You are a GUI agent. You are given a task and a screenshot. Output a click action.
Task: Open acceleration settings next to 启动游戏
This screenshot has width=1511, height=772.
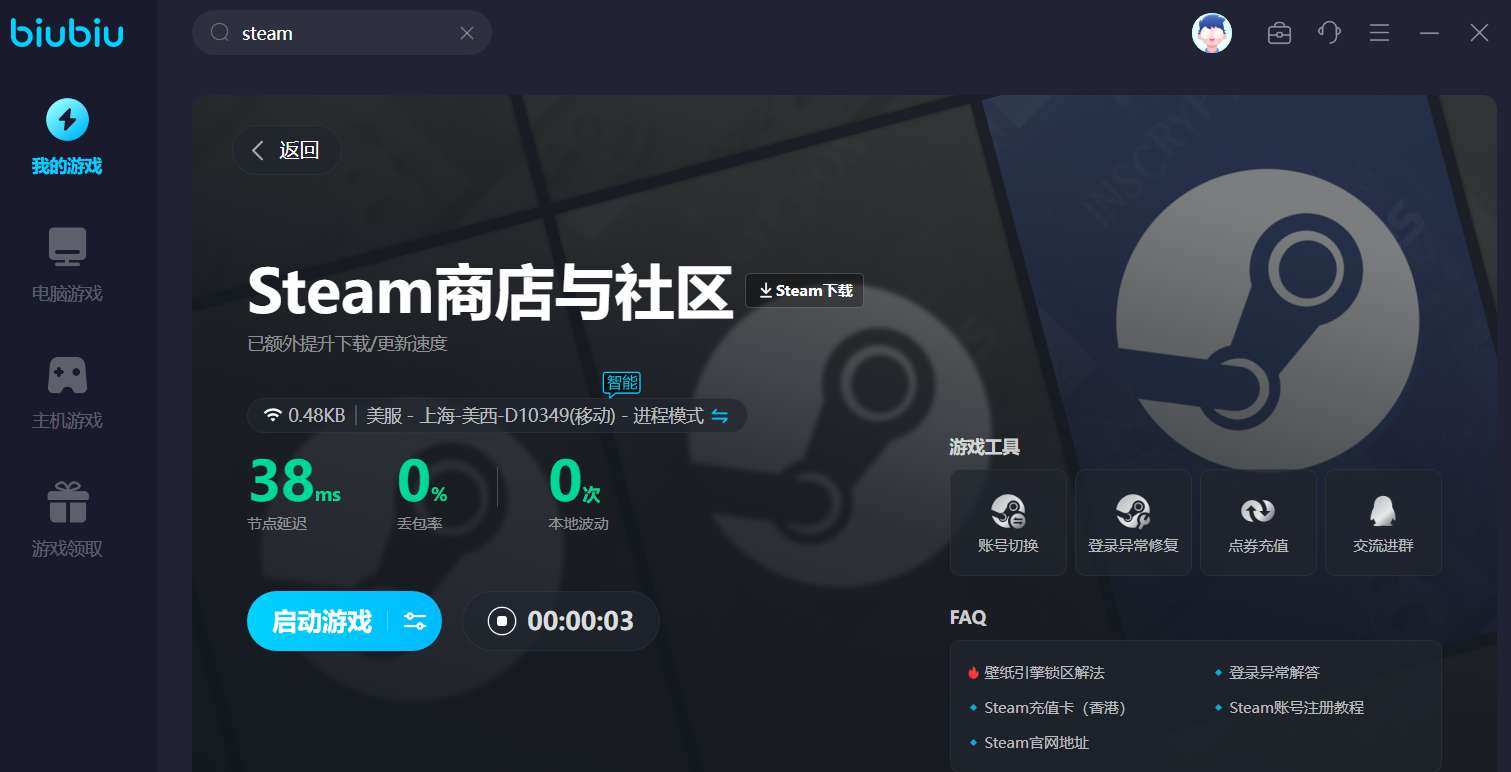415,621
